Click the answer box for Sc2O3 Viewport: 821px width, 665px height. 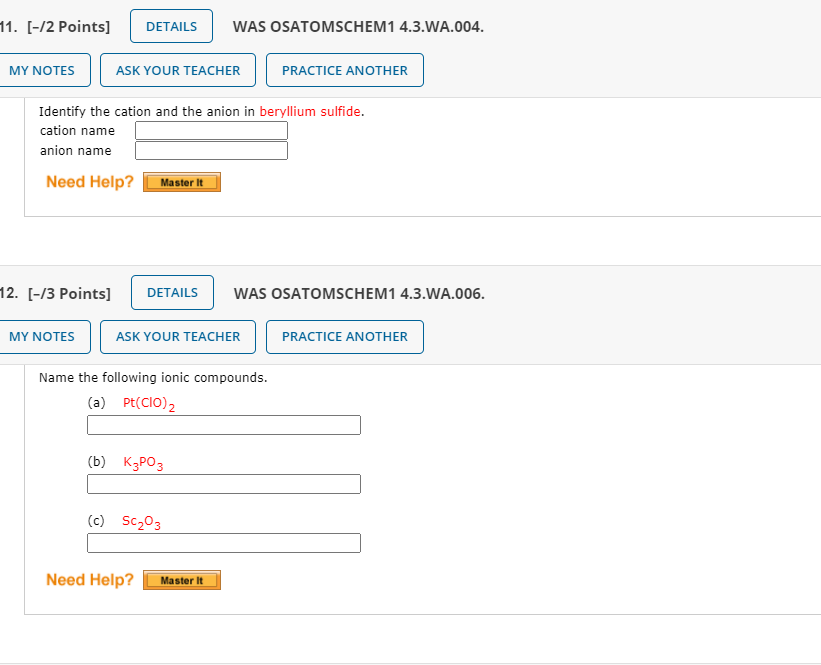pyautogui.click(x=223, y=543)
